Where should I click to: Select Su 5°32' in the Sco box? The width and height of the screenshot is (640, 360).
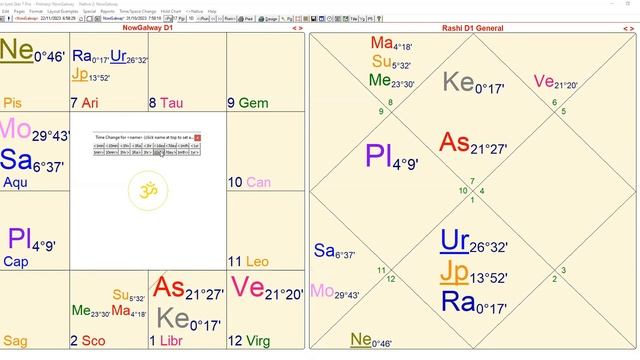(x=129, y=295)
